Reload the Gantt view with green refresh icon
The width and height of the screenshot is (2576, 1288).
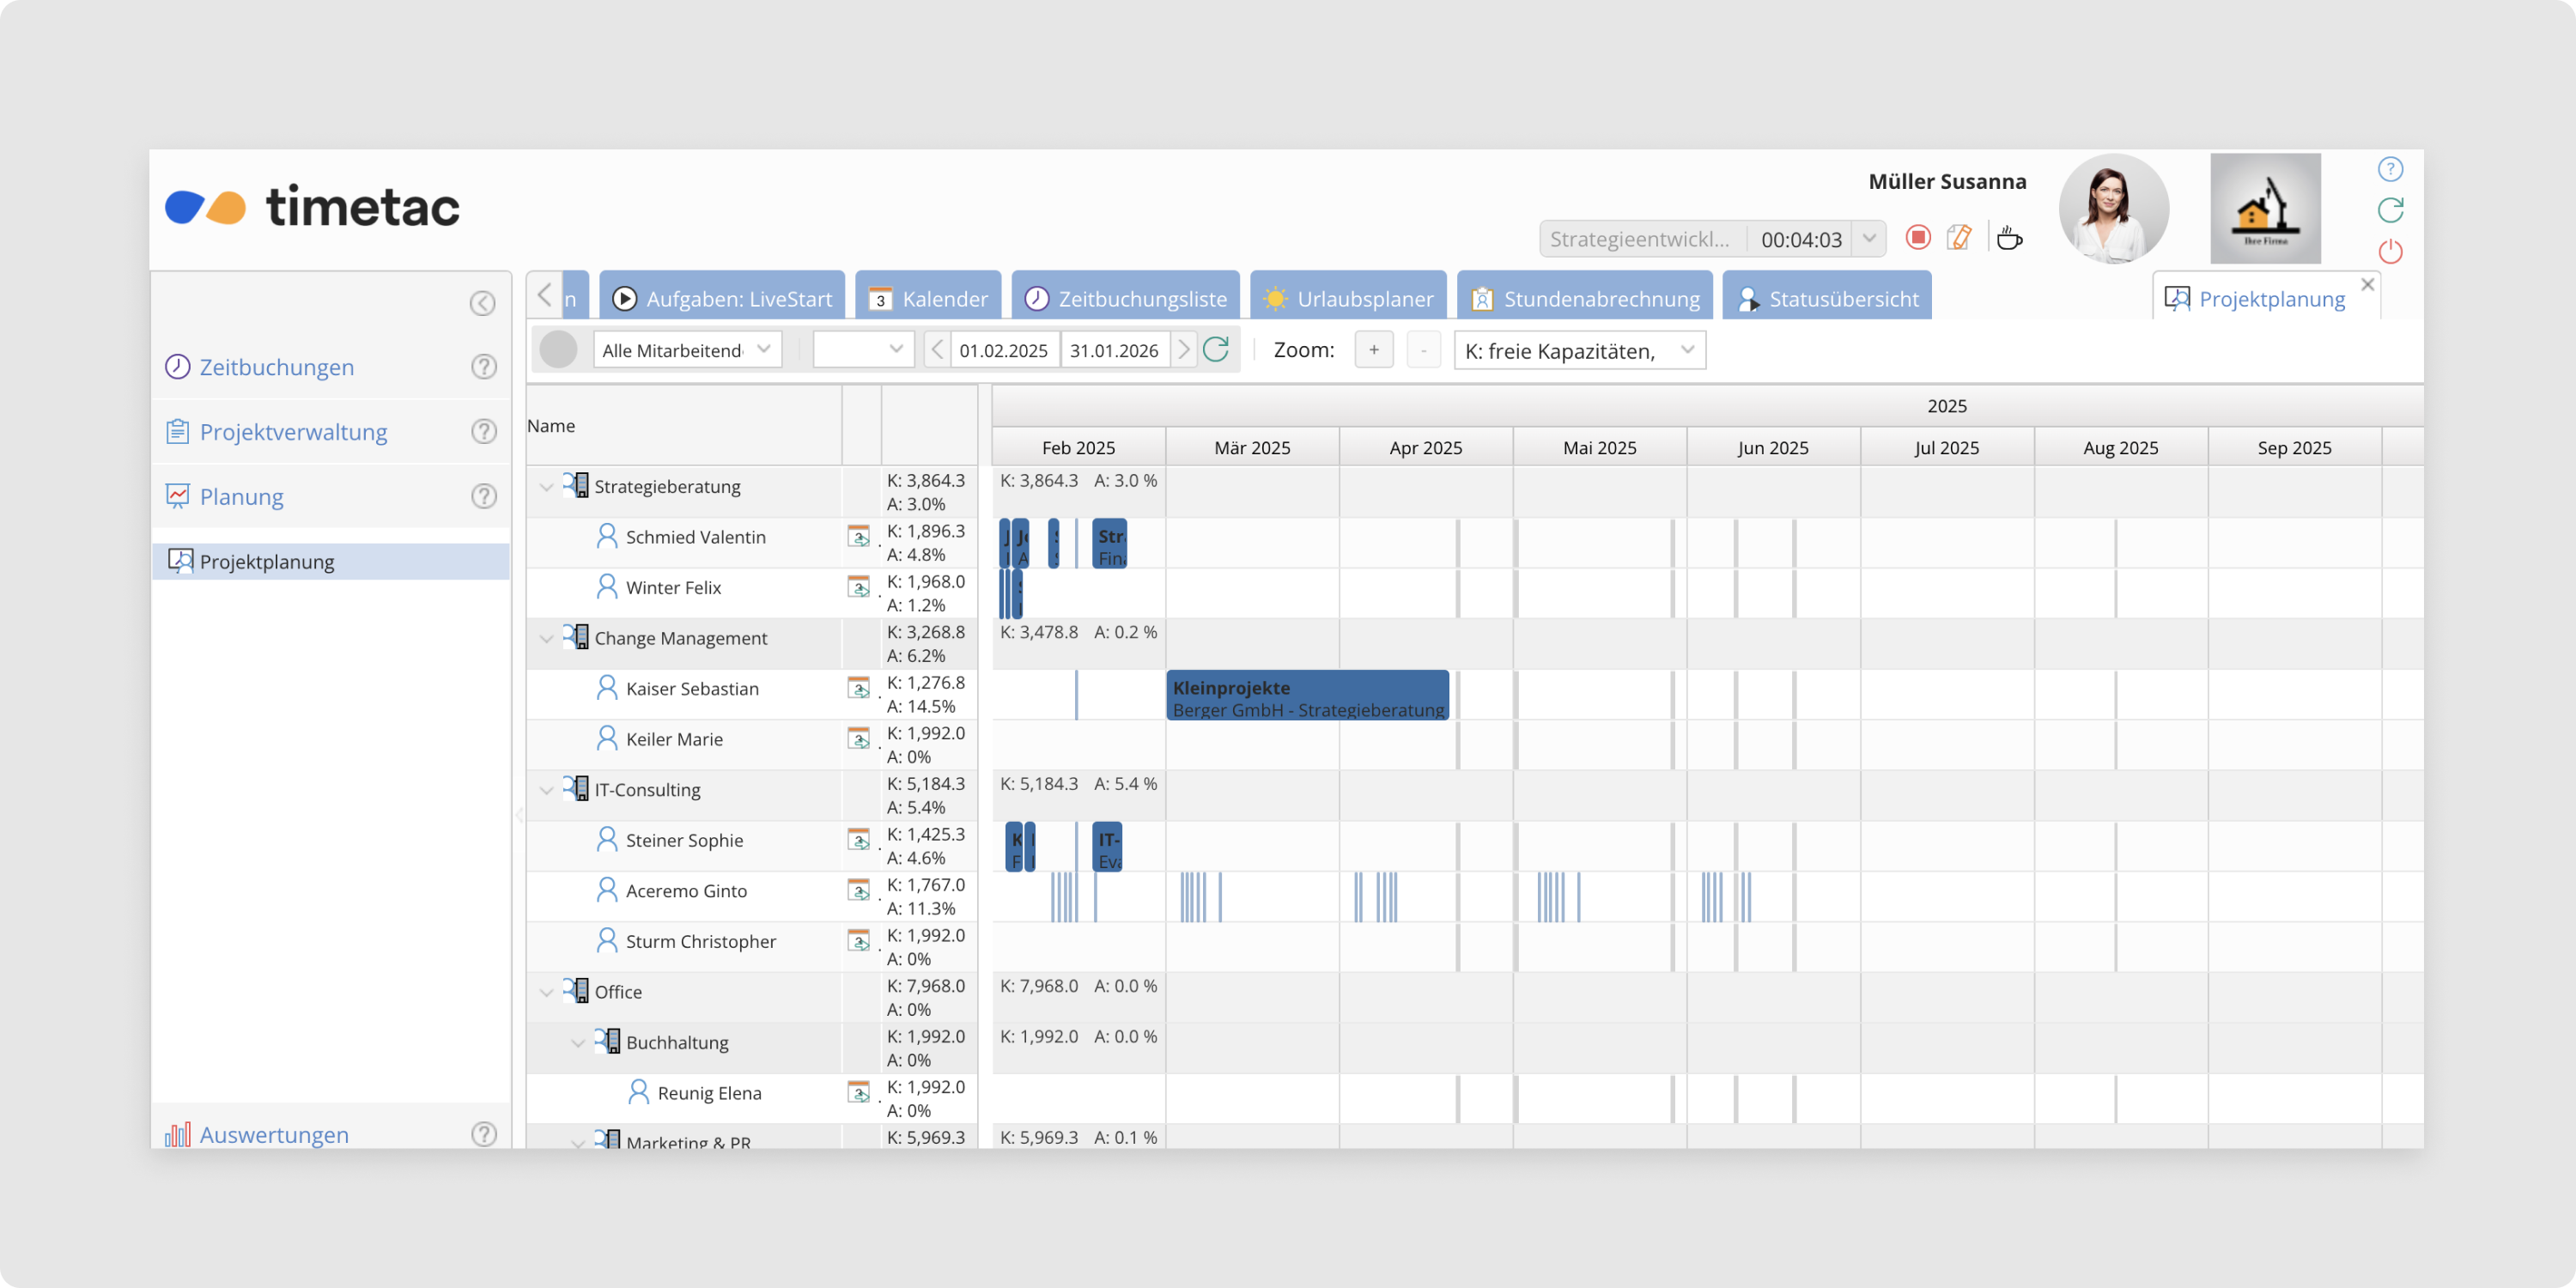[1216, 350]
